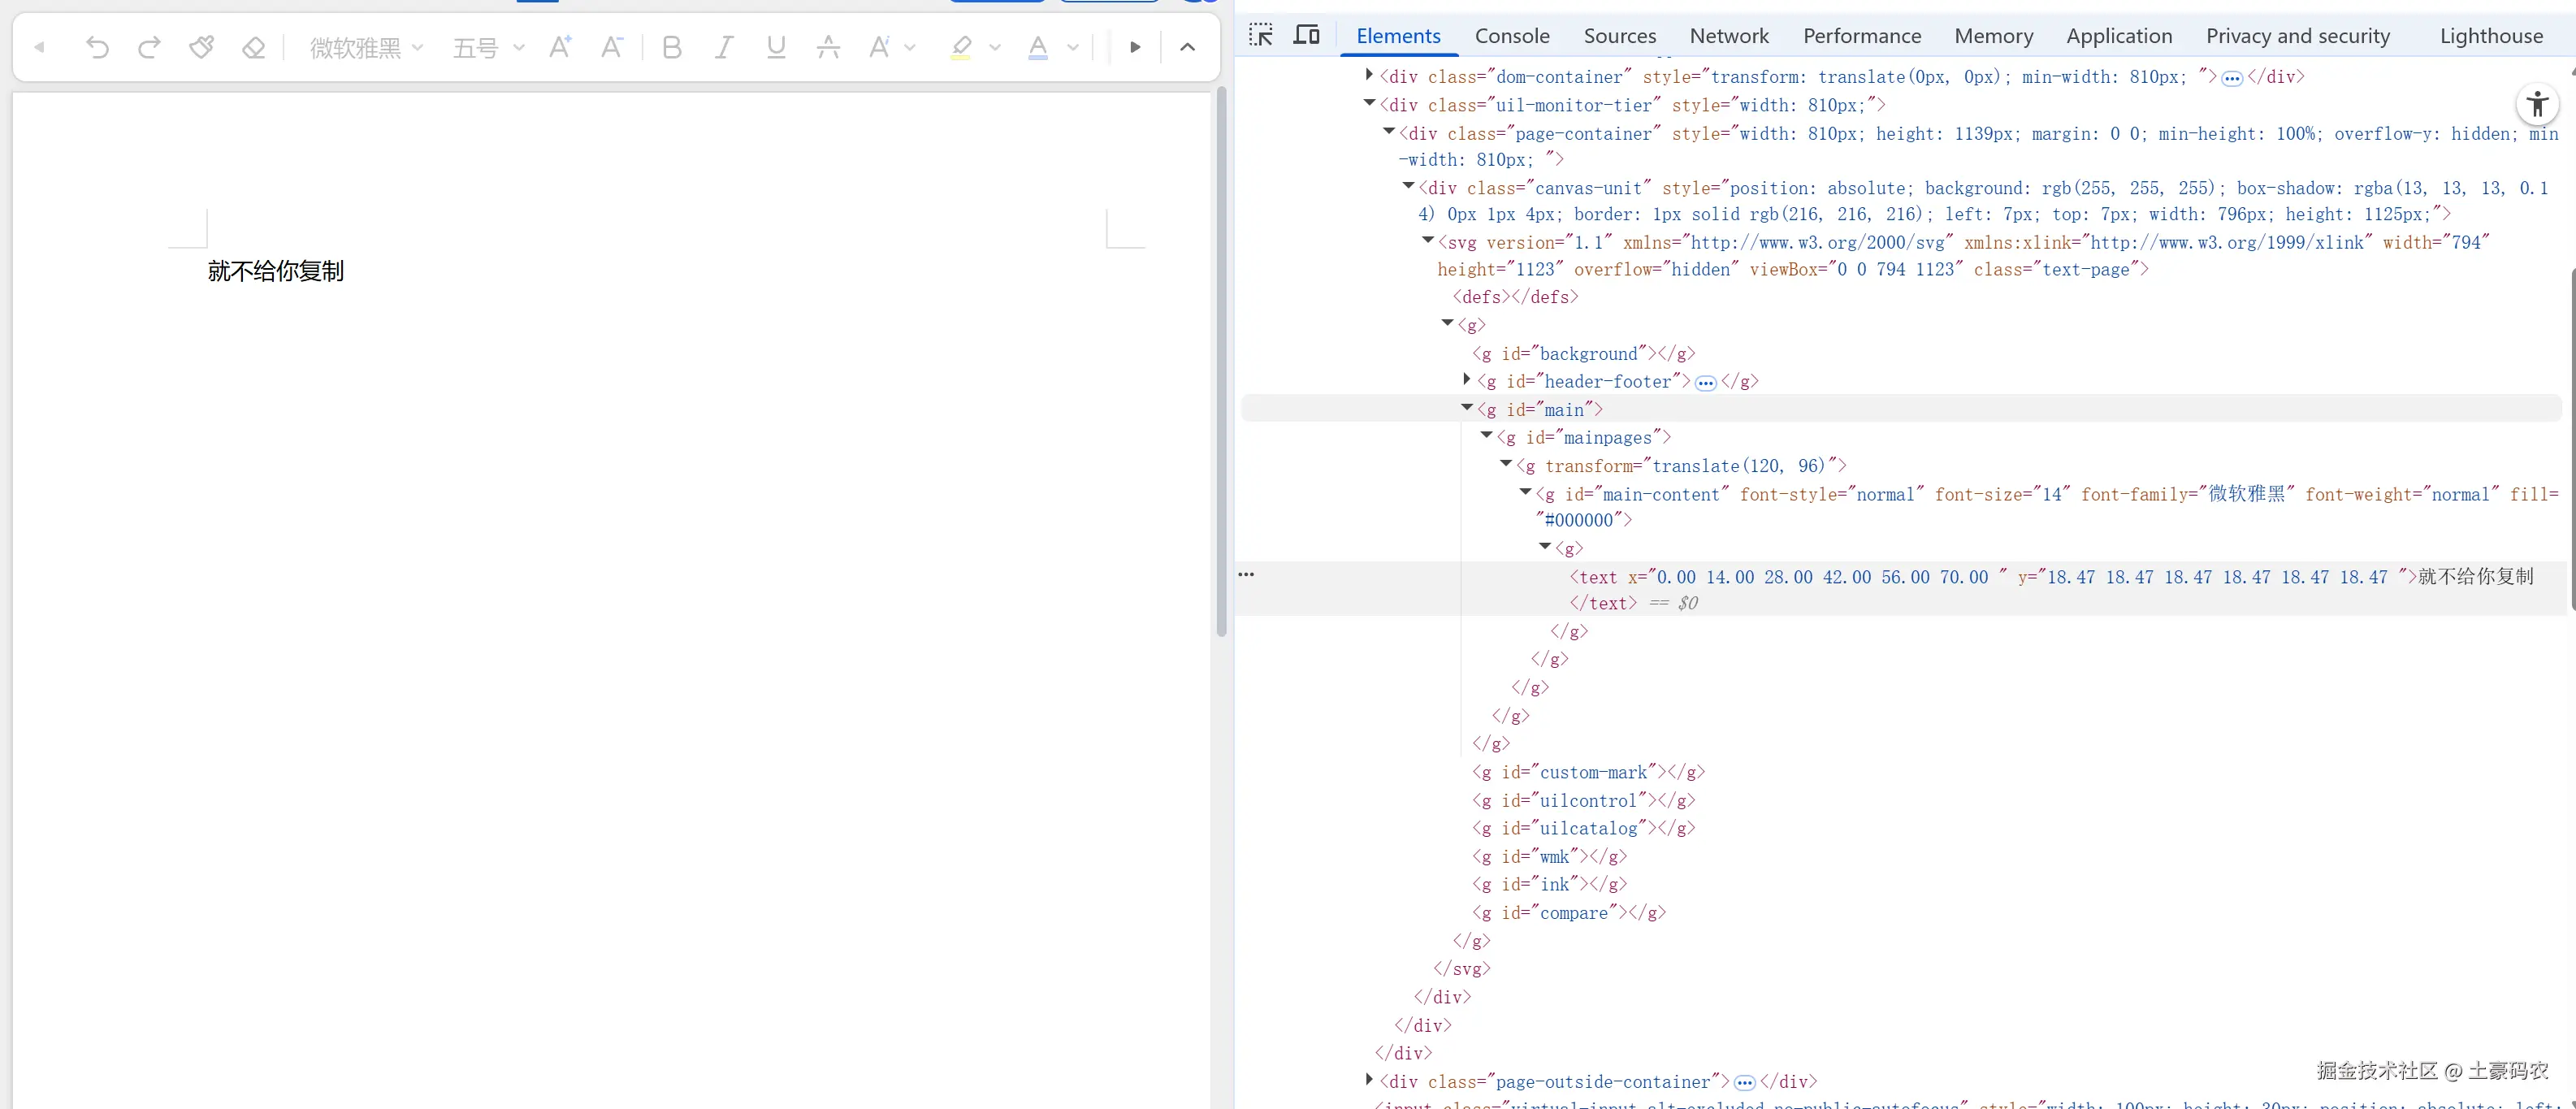Activate DevTools inspect element picker icon
Screen dimensions: 2576x1109
[x=1261, y=35]
